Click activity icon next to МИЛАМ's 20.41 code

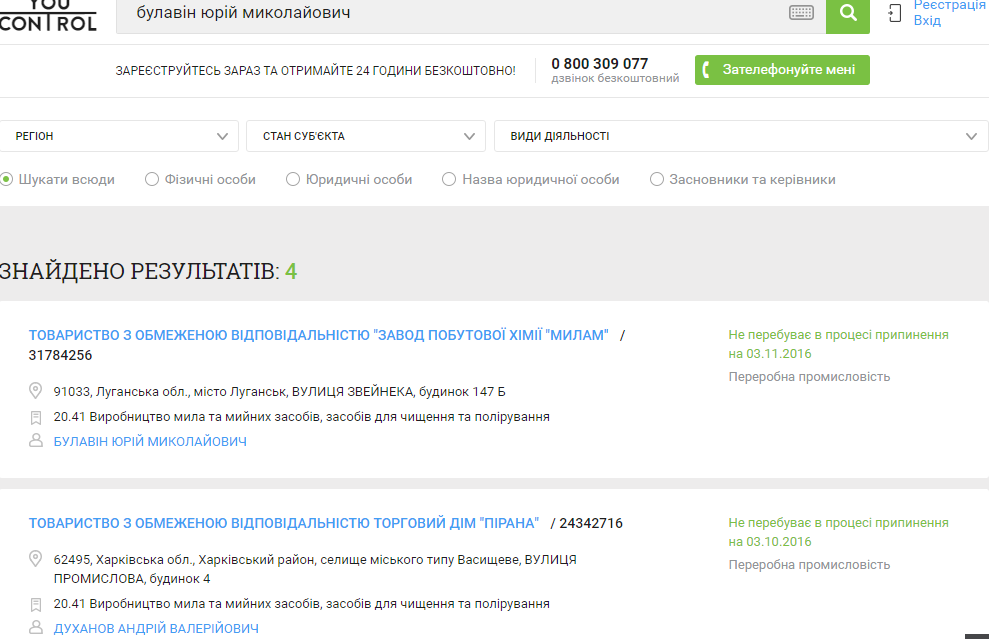[x=36, y=417]
